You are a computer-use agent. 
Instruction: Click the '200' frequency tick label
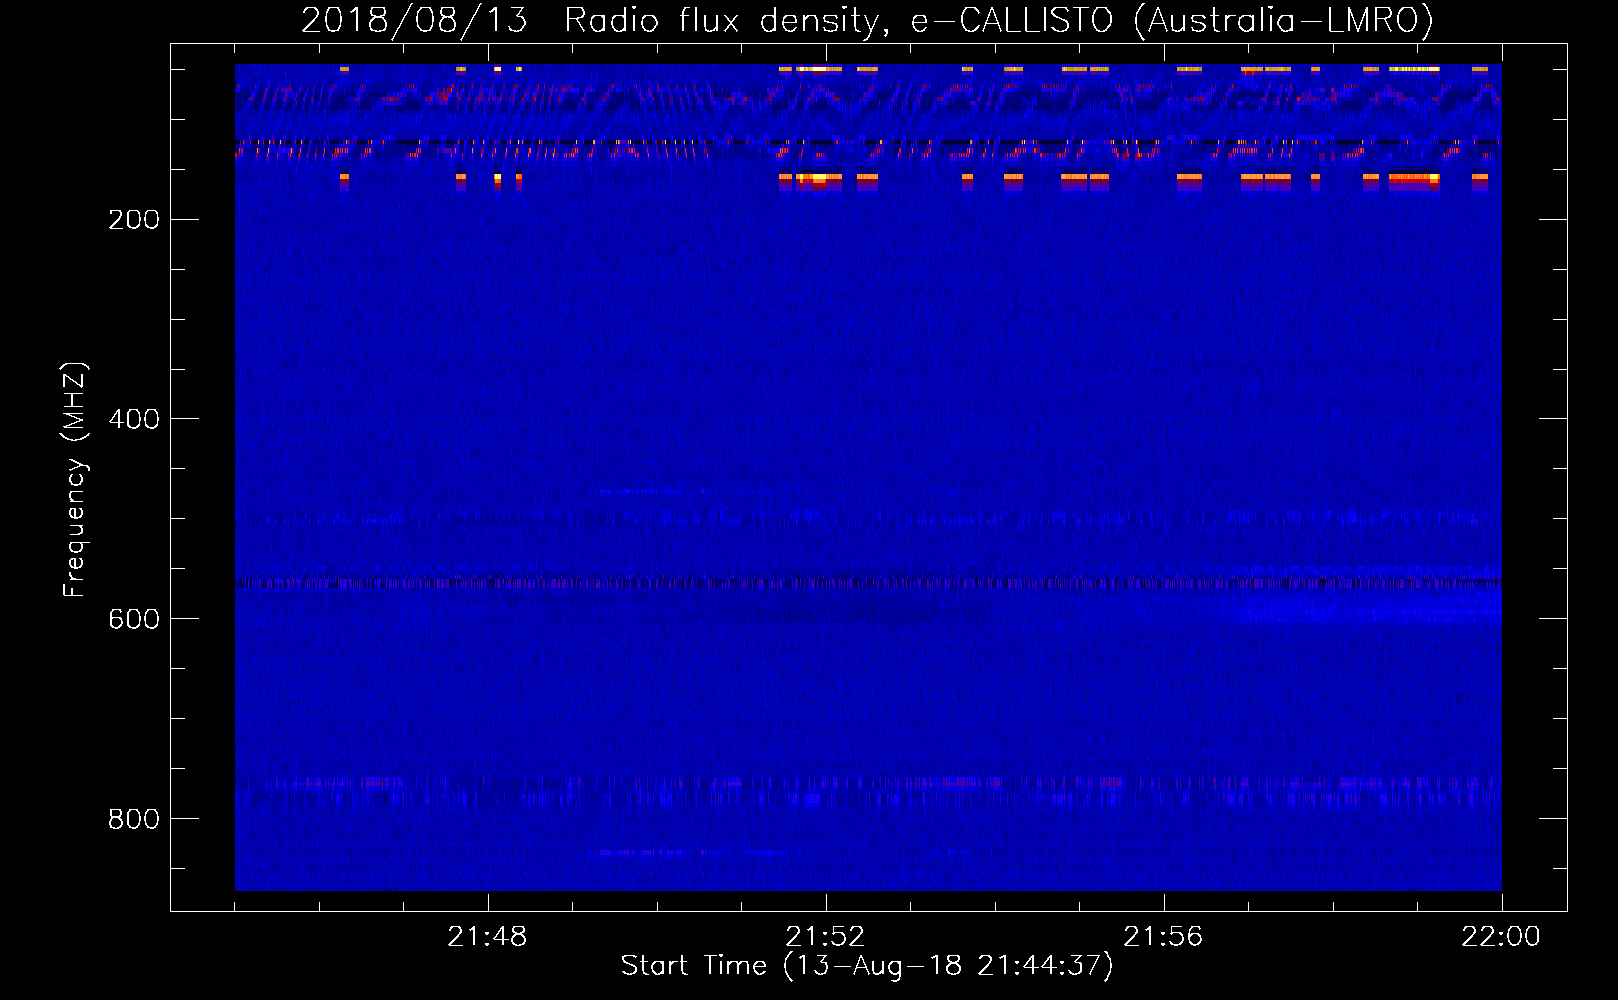tap(134, 220)
